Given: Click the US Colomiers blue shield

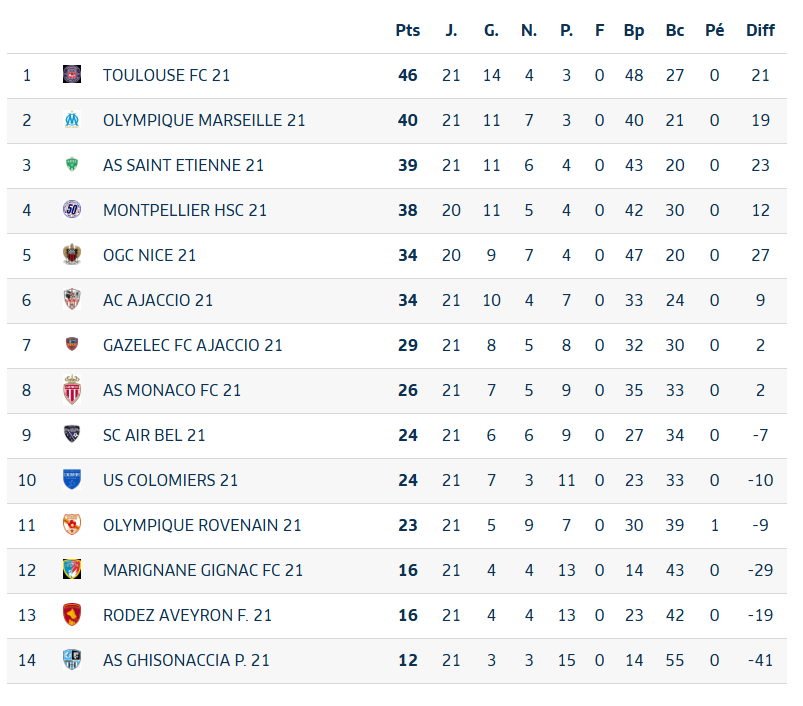Looking at the screenshot, I should pyautogui.click(x=72, y=479).
